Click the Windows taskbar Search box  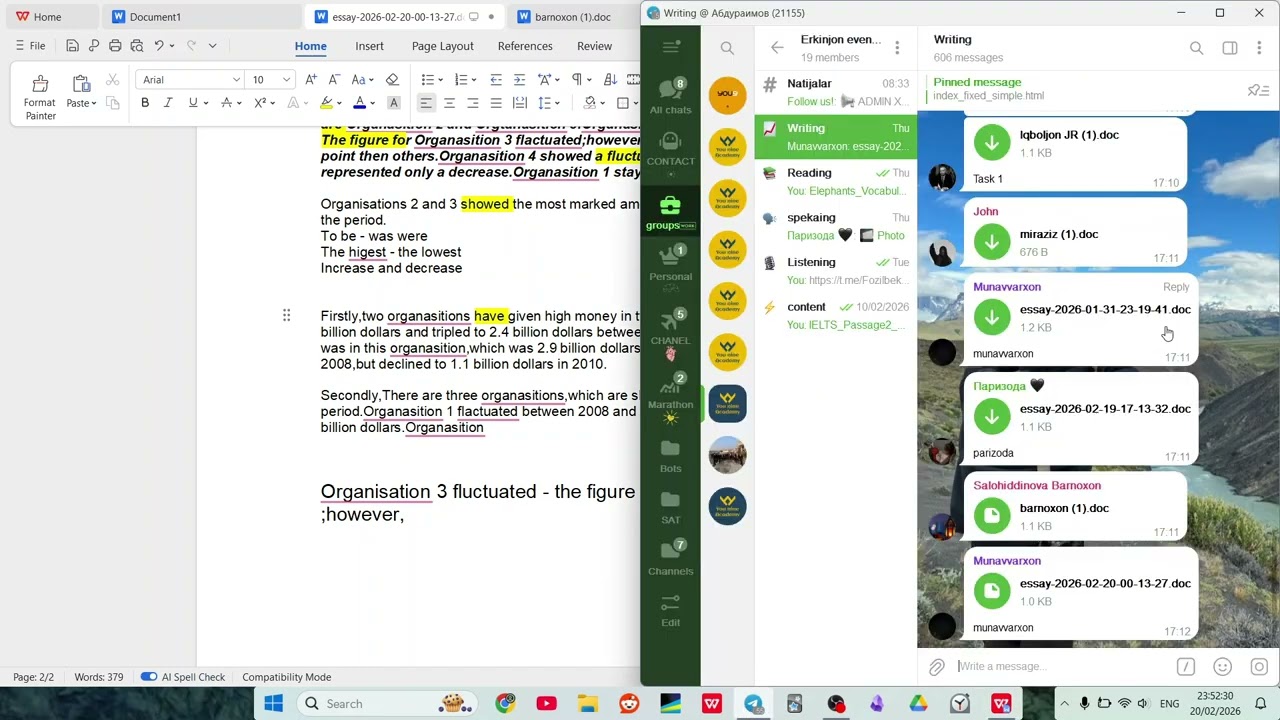385,704
